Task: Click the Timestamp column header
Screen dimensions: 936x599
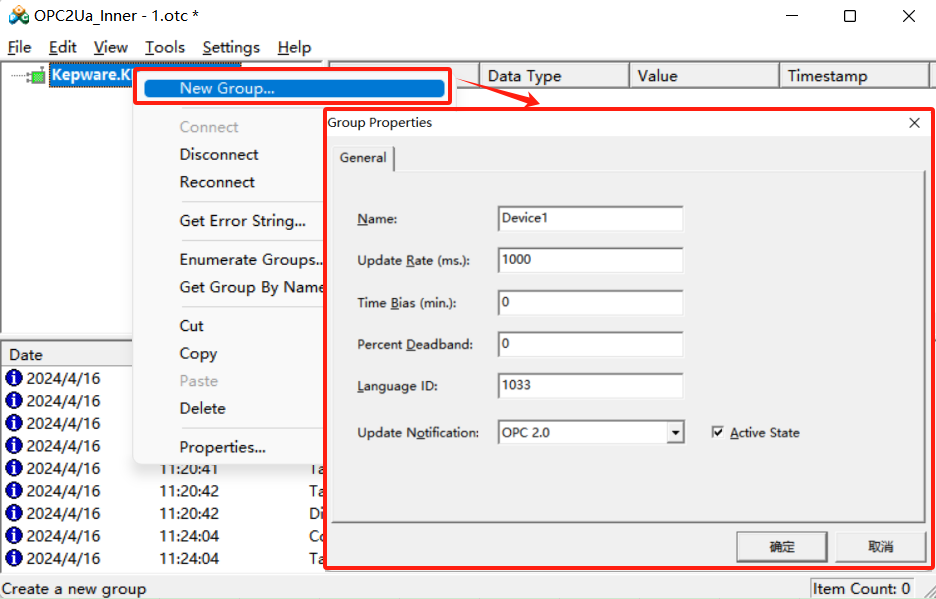Action: click(854, 76)
